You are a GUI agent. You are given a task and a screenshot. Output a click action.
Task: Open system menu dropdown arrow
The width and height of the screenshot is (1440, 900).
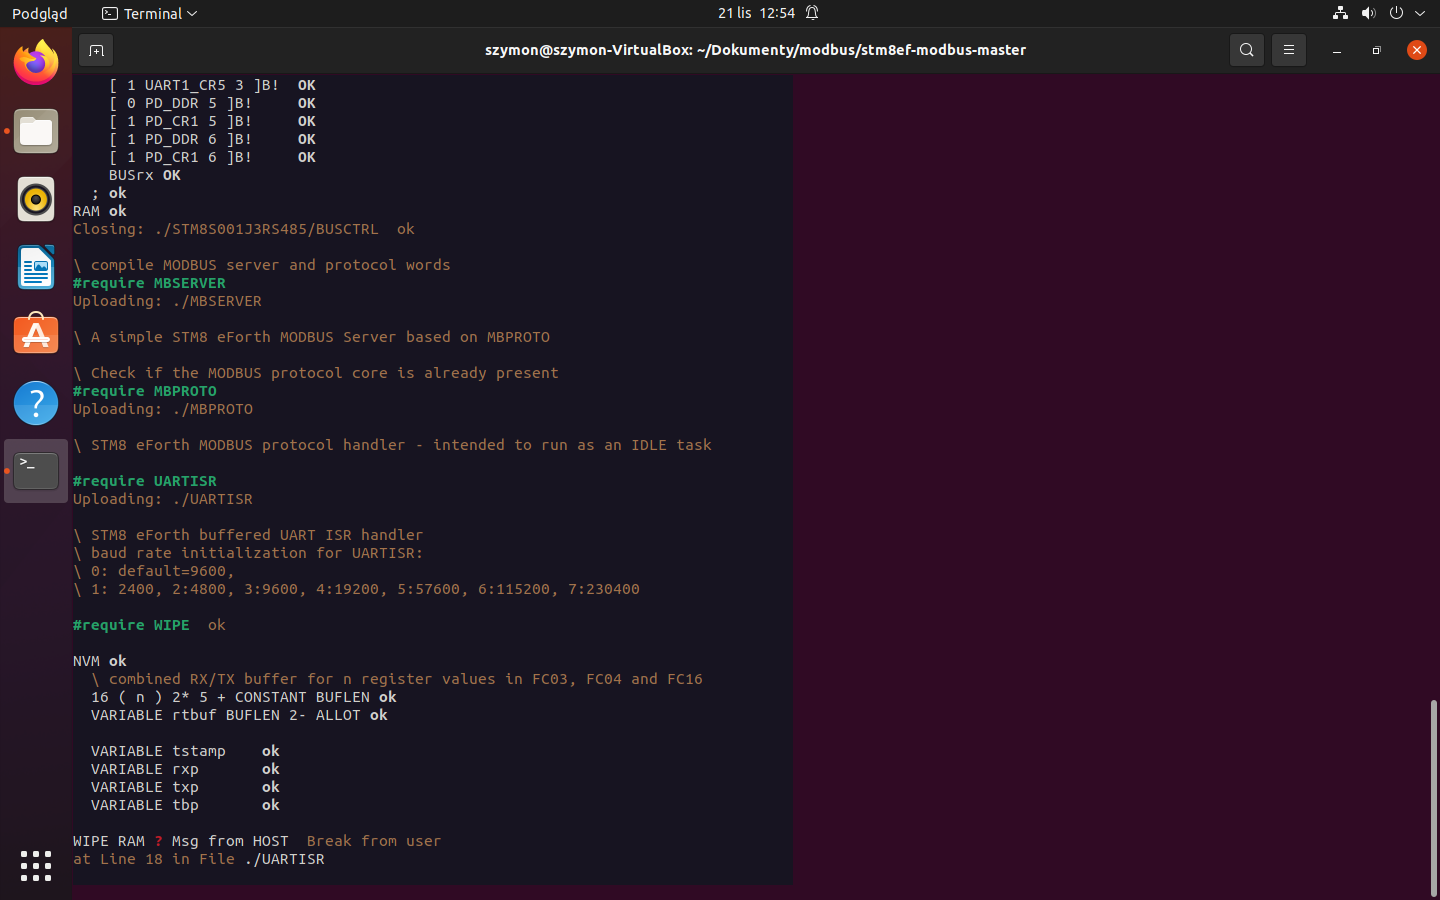click(1420, 13)
